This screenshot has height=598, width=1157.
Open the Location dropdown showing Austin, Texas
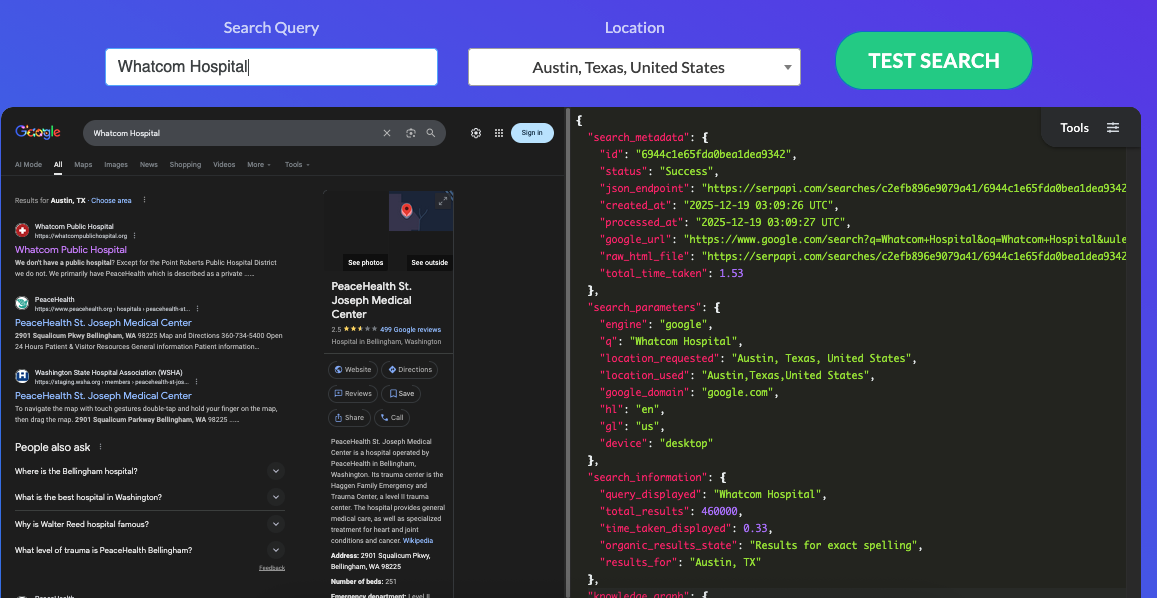(634, 68)
